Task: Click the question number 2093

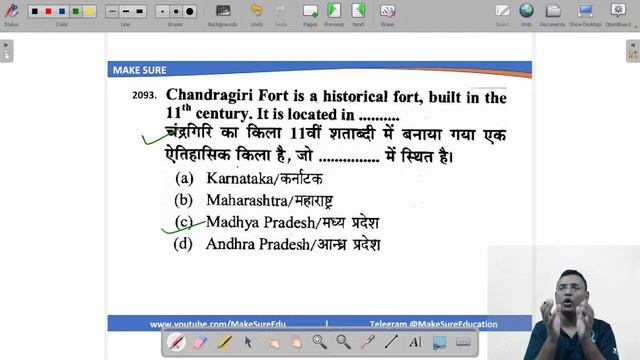Action: 144,95
